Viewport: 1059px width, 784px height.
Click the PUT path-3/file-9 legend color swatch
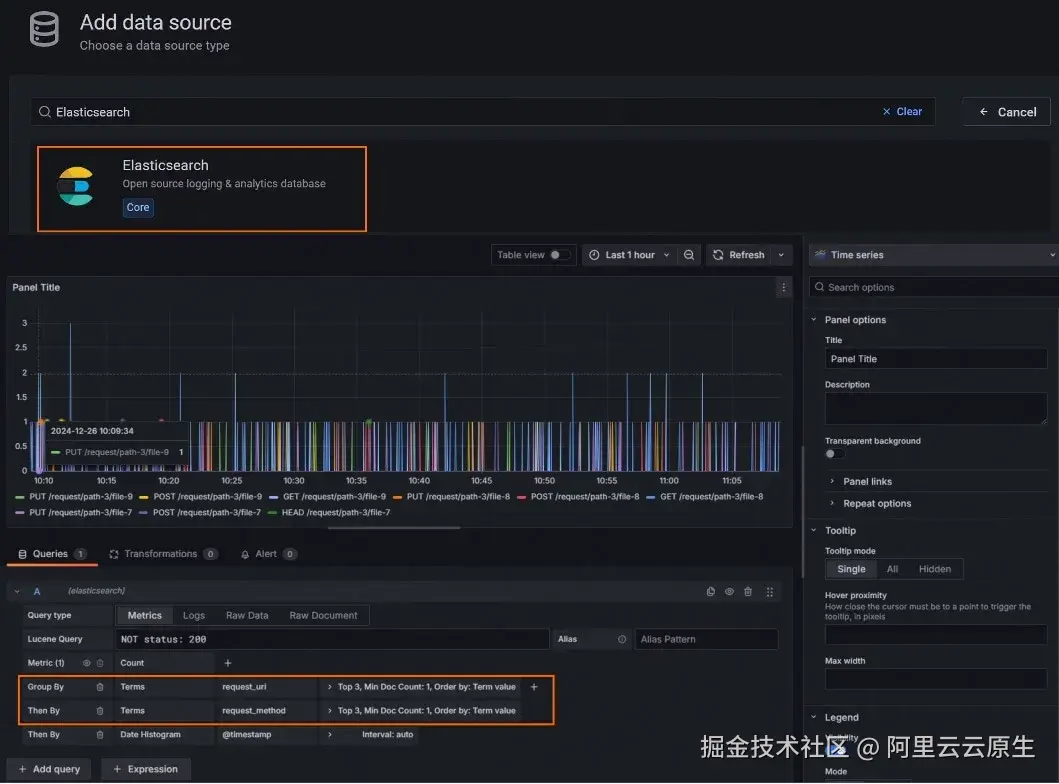20,497
